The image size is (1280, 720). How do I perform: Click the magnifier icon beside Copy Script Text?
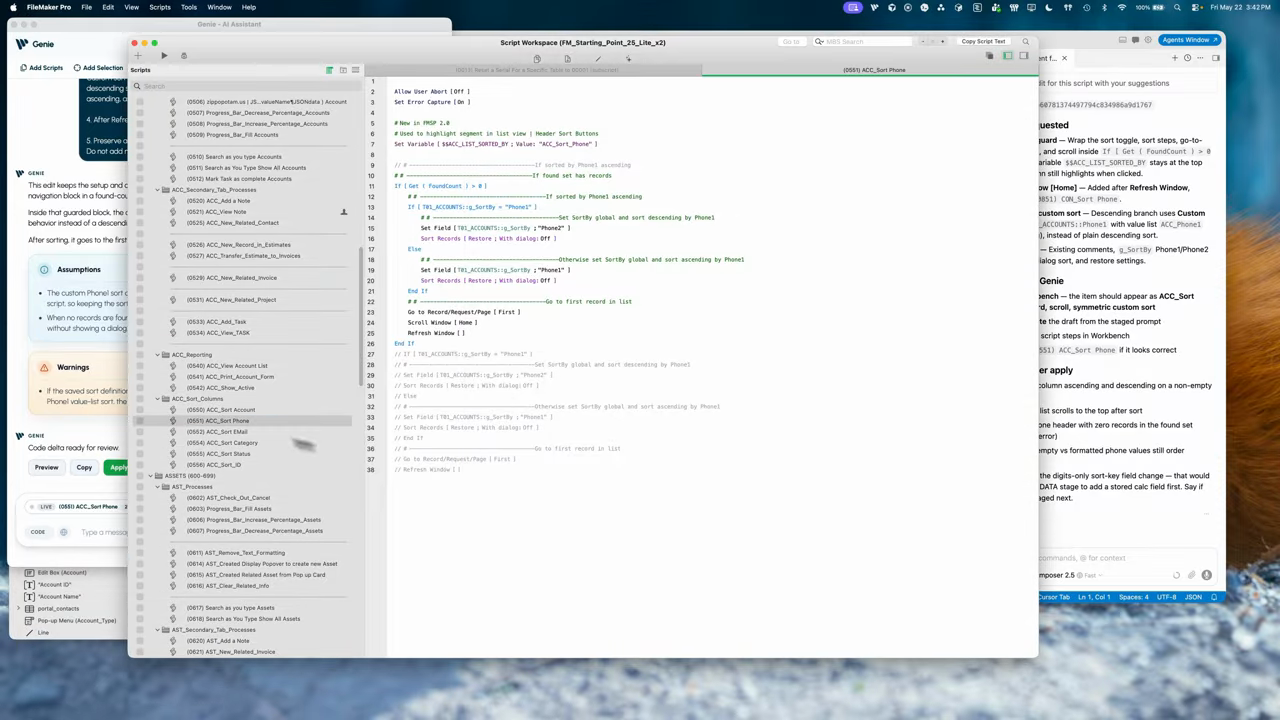pos(1025,42)
